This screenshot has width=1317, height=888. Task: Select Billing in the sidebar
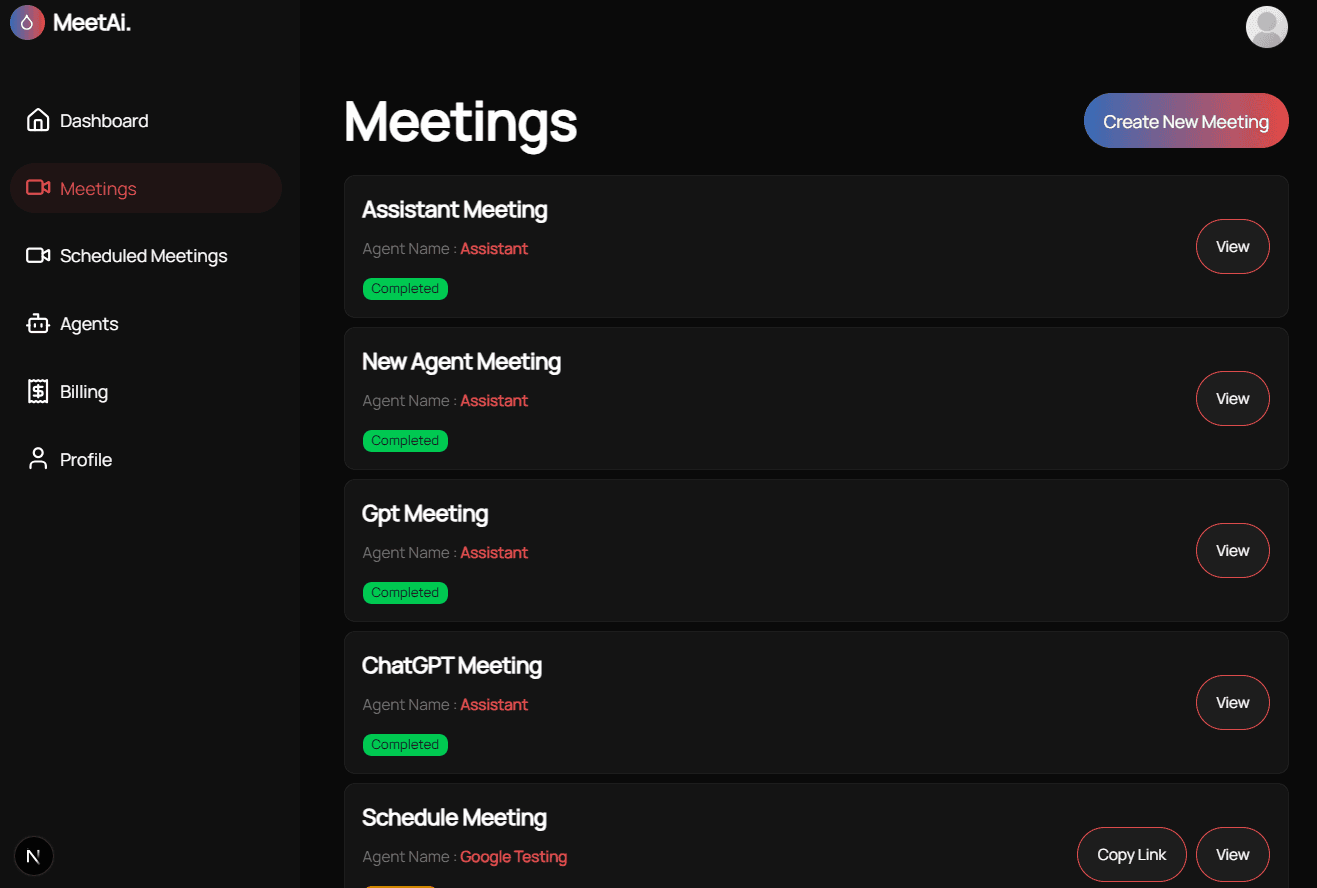click(84, 392)
